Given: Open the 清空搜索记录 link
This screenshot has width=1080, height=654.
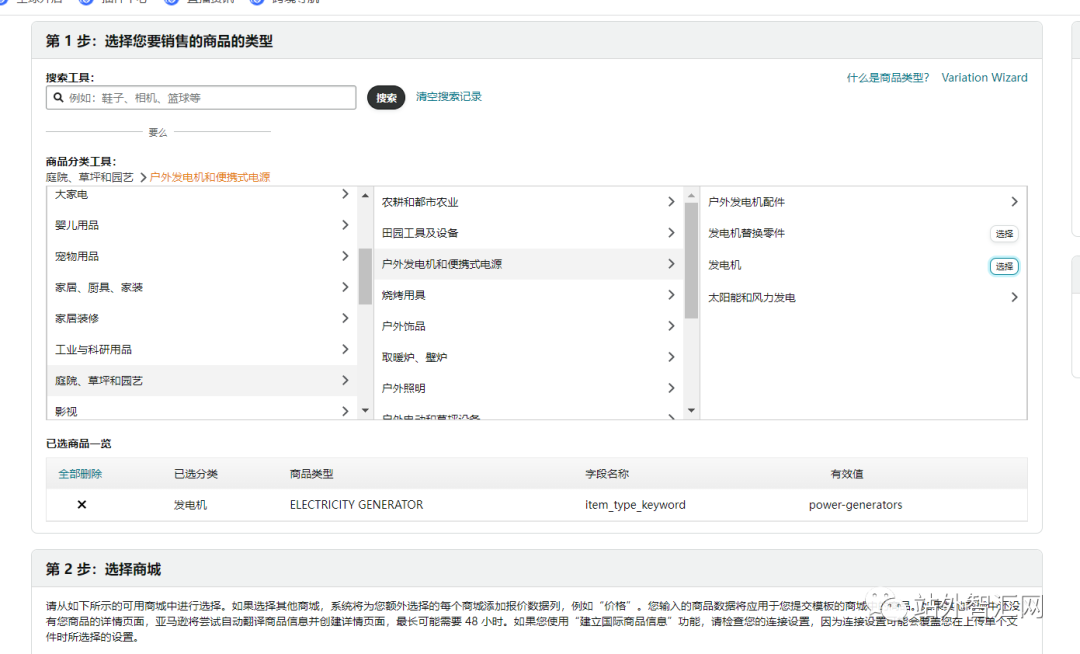Looking at the screenshot, I should 448,96.
